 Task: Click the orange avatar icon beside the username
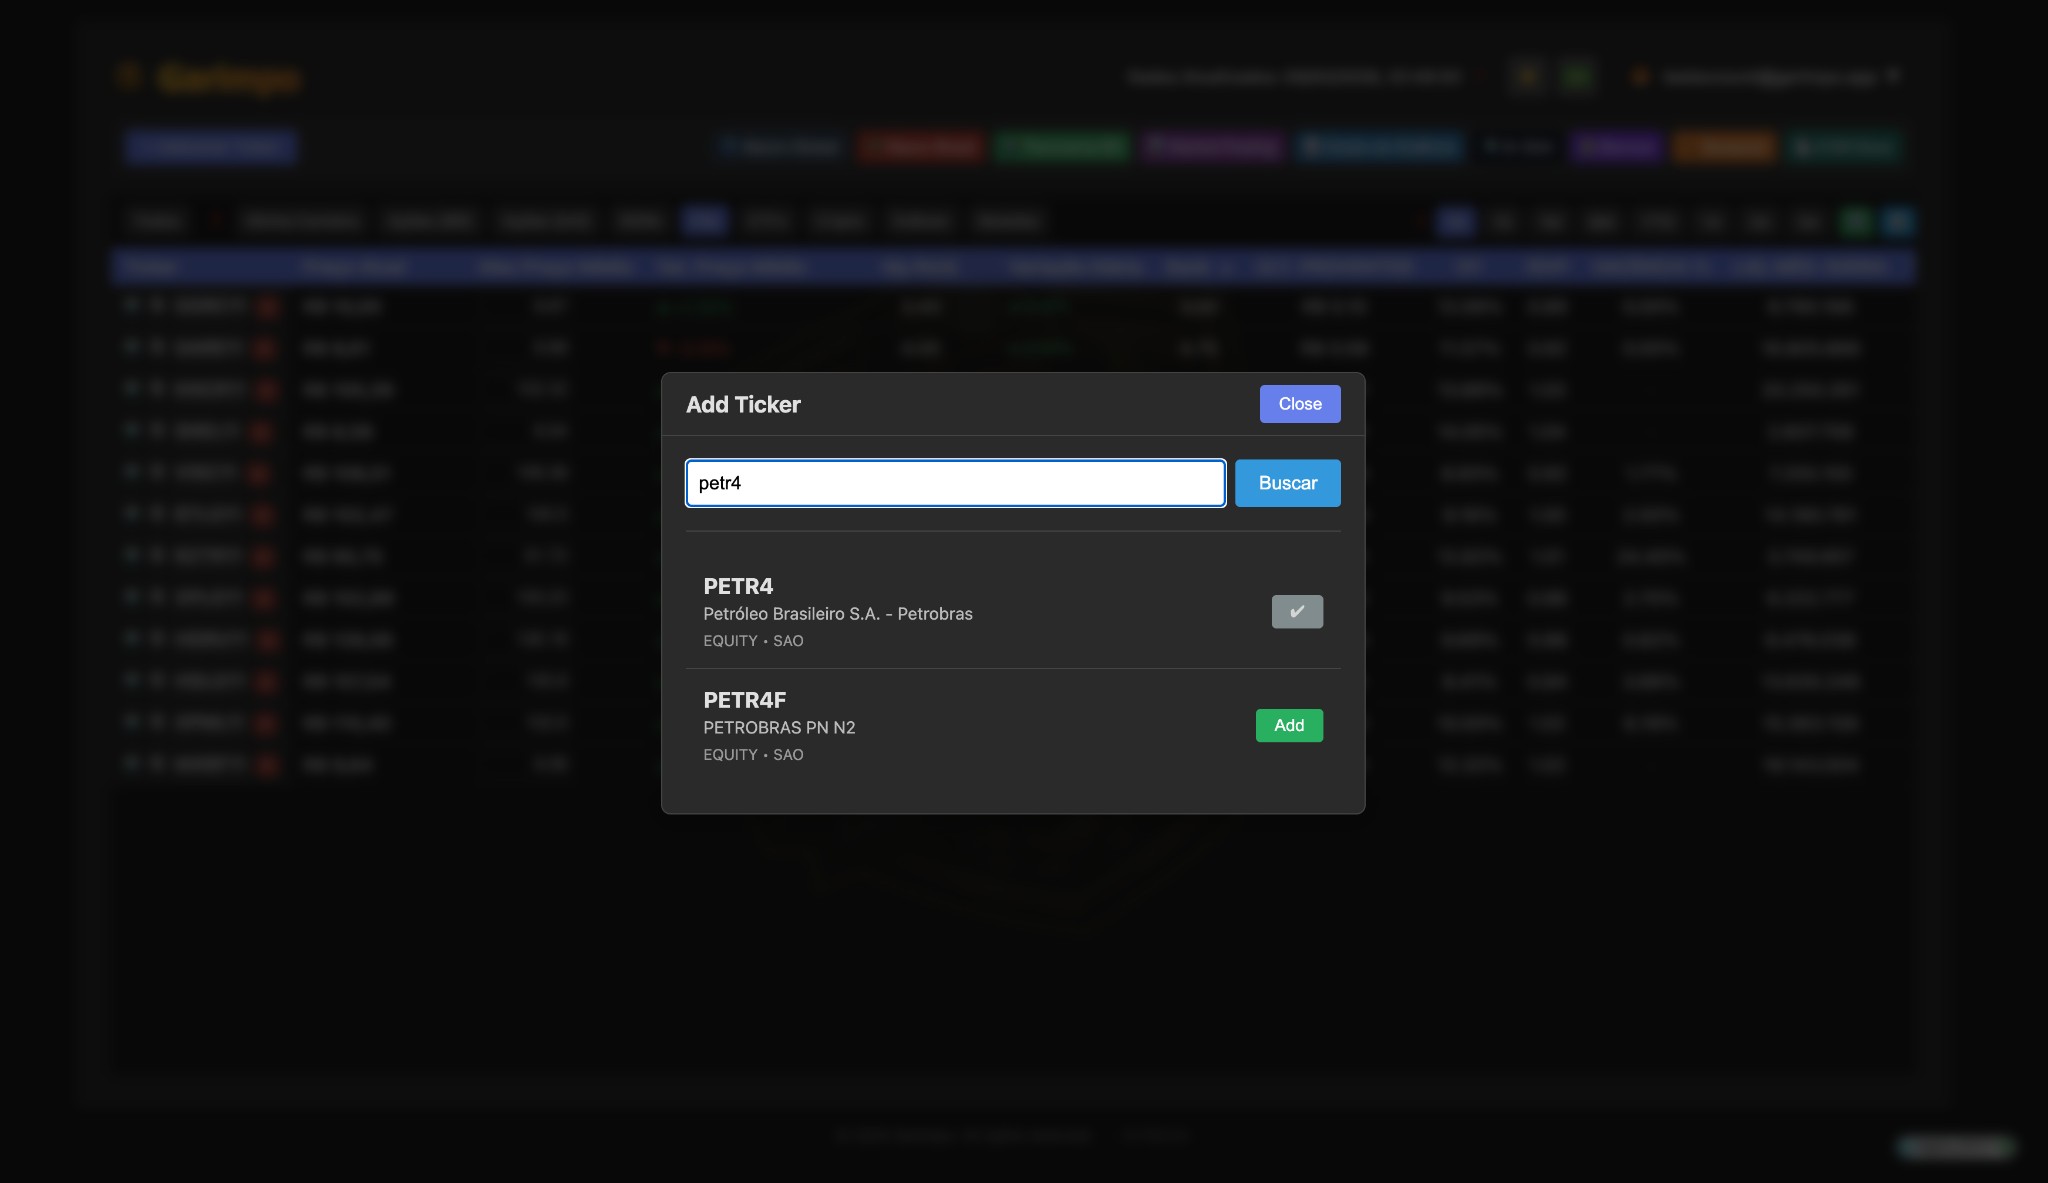1640,77
